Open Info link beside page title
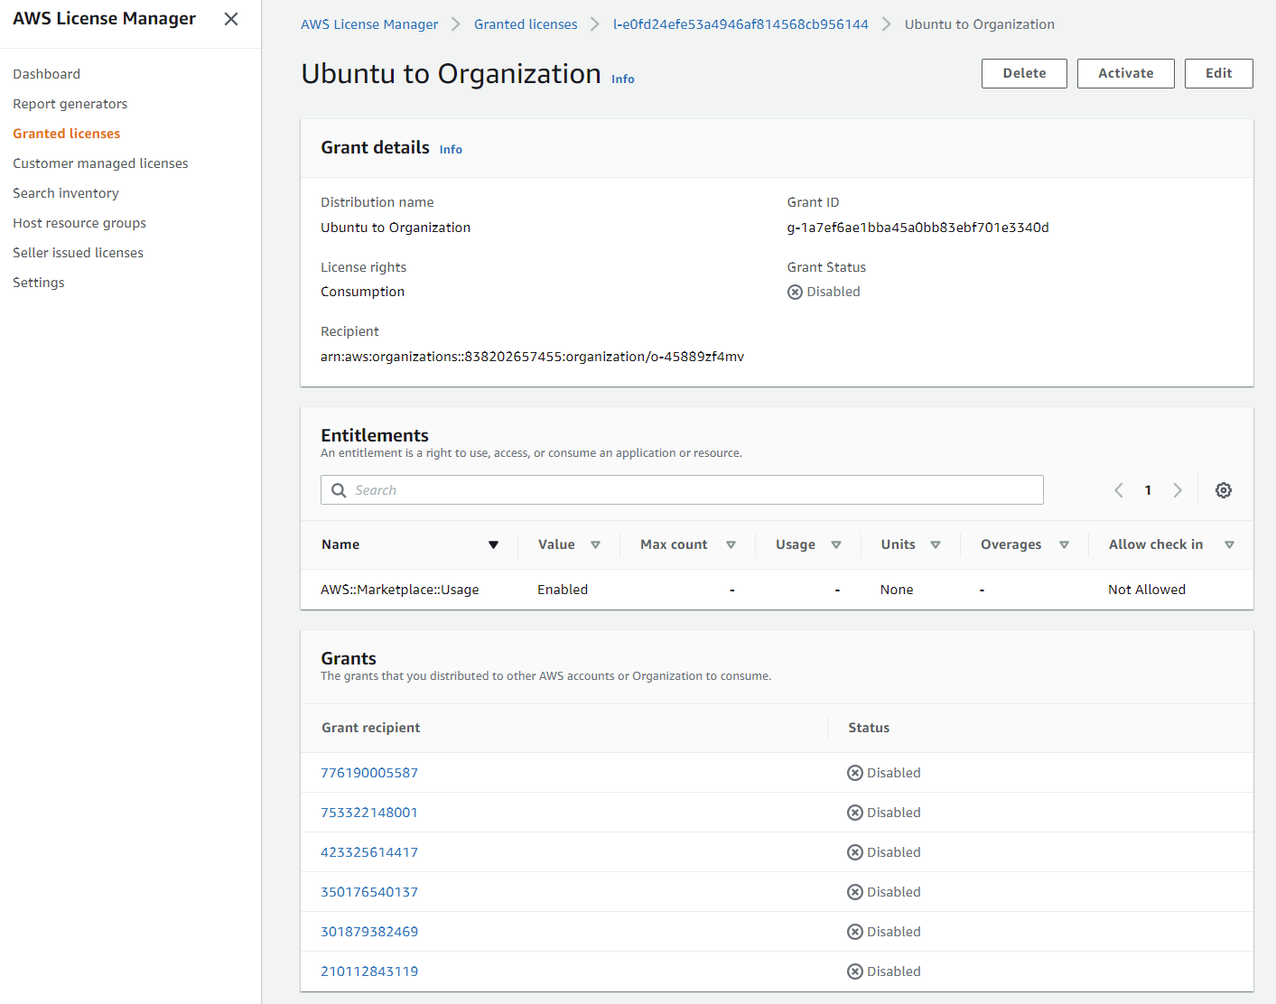This screenshot has height=1004, width=1276. [623, 79]
